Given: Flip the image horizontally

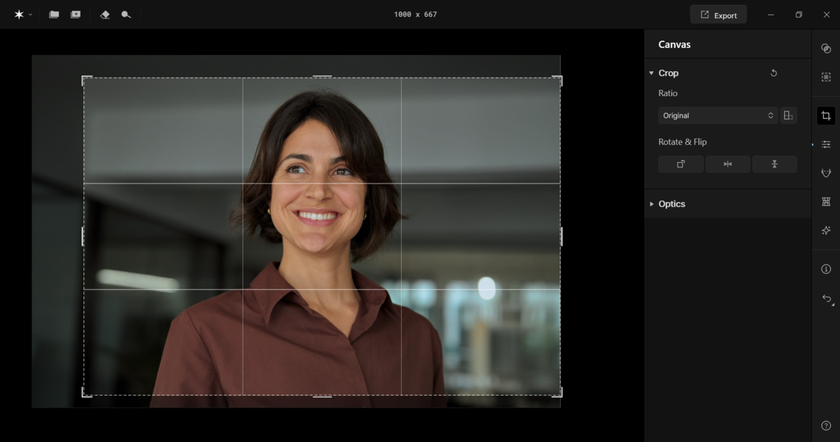Looking at the screenshot, I should point(727,164).
